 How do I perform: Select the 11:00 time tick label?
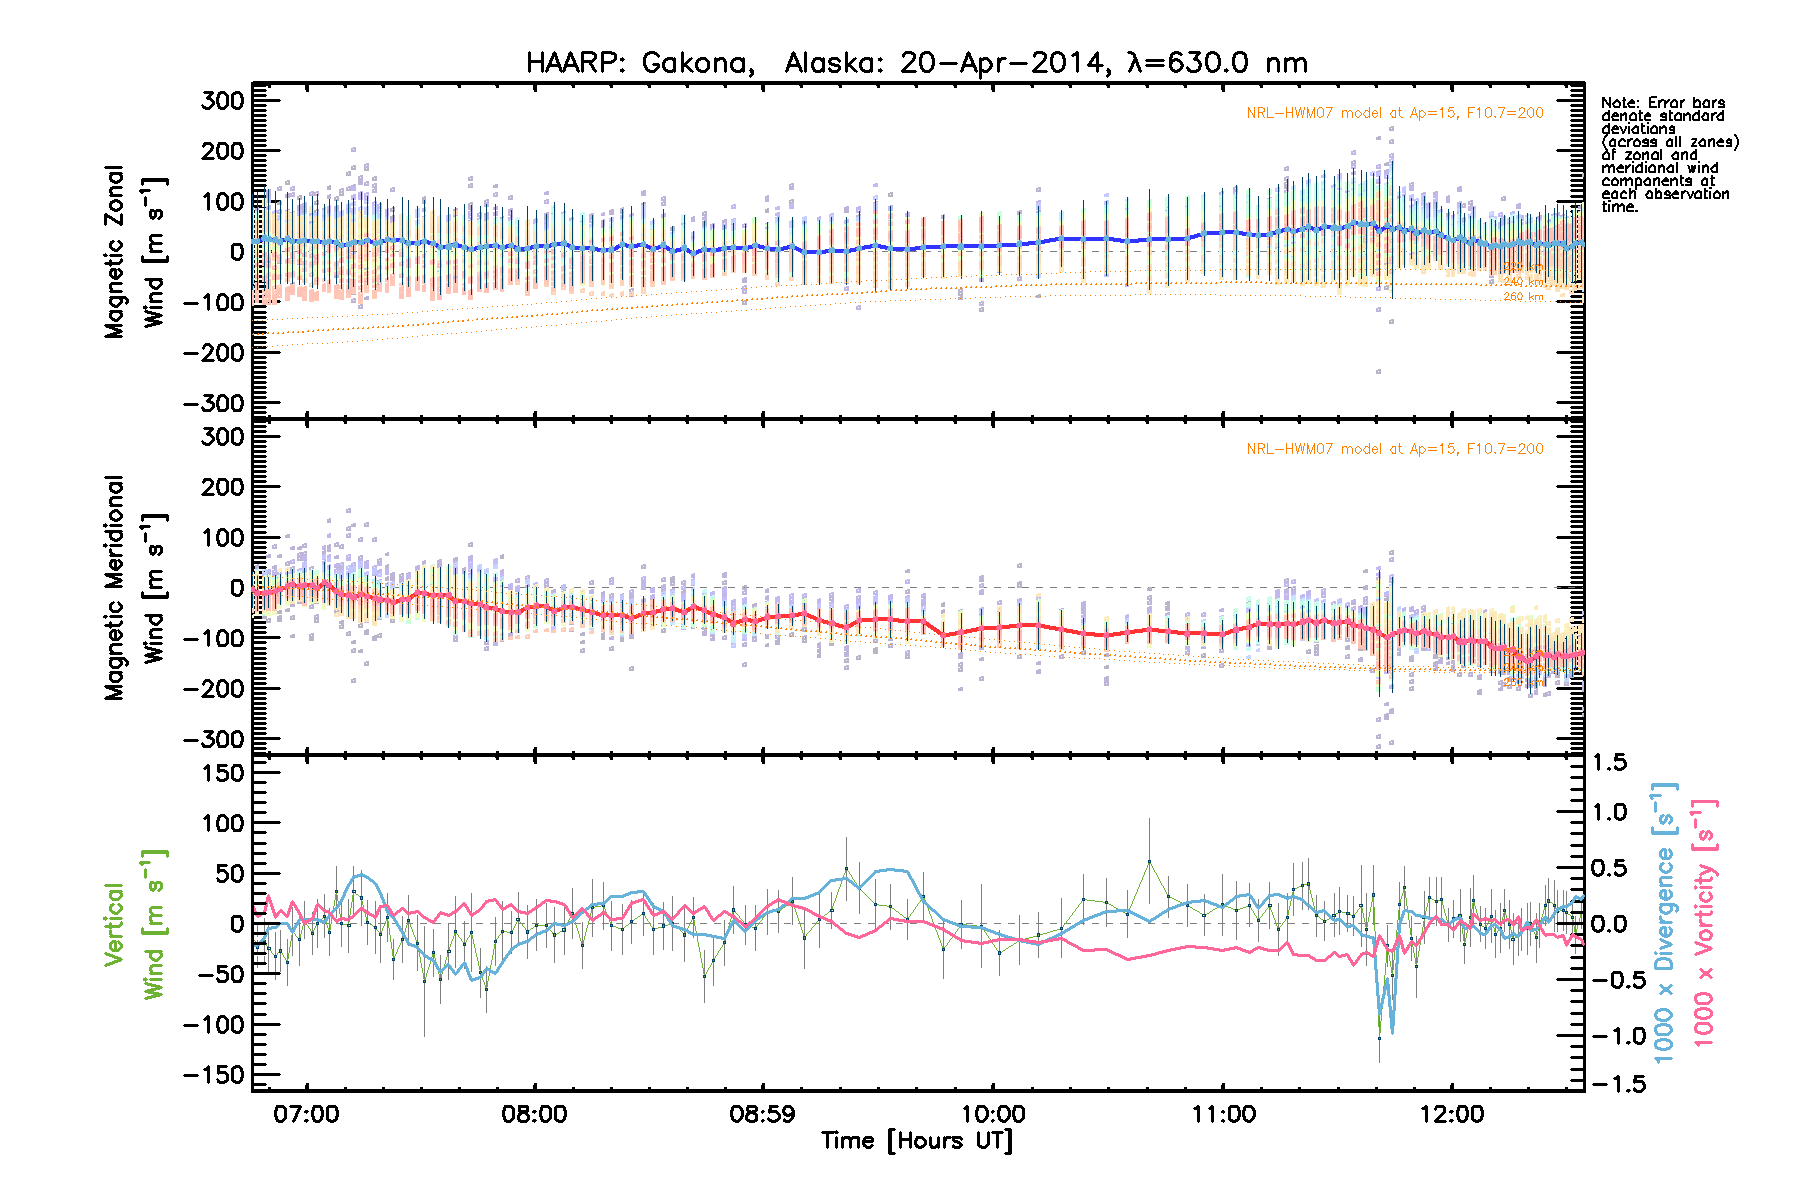tap(1223, 1115)
